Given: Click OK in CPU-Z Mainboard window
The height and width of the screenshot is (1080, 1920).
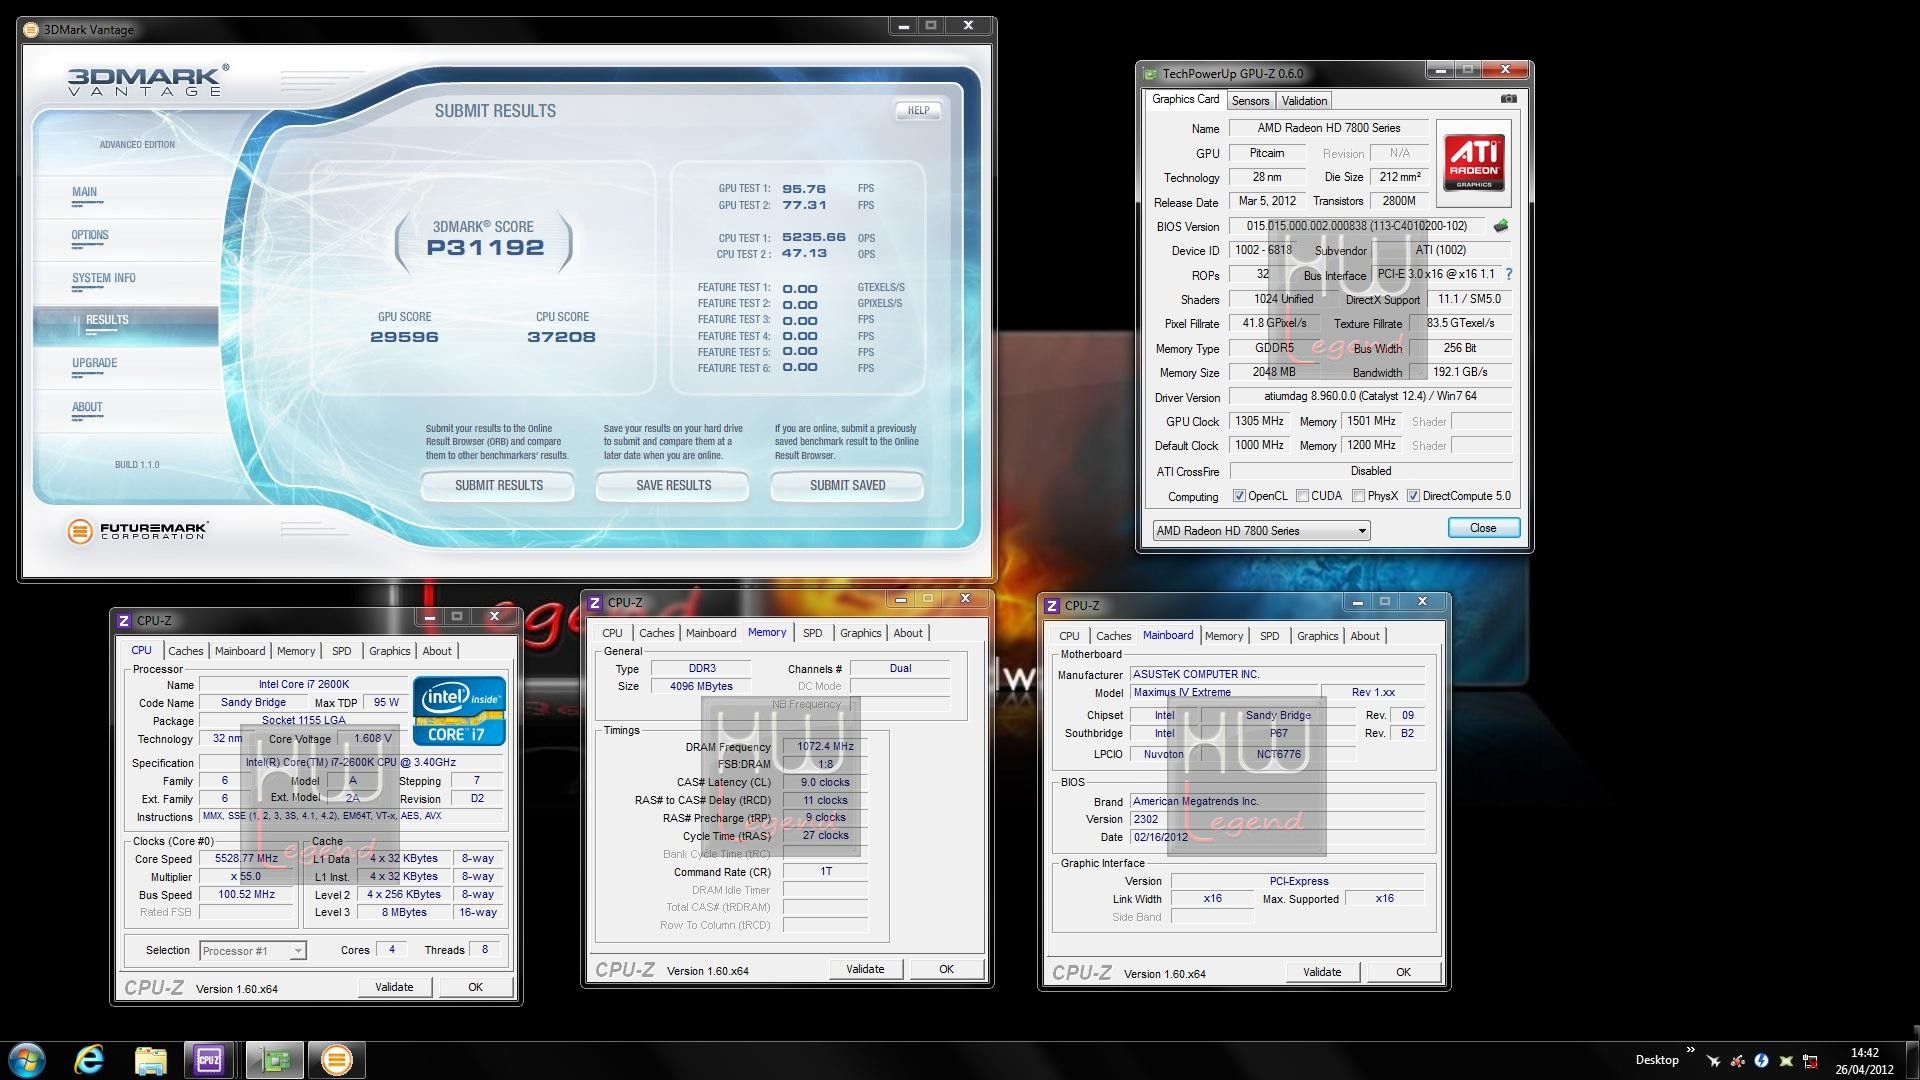Looking at the screenshot, I should point(1403,972).
